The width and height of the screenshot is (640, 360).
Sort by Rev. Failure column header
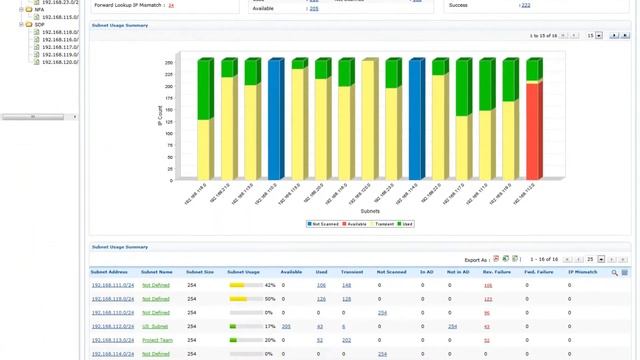tap(497, 272)
